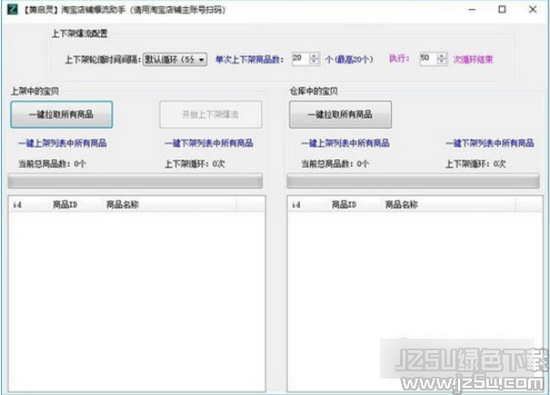Image resolution: width=550 pixels, height=395 pixels.
Task: Click 当前总商品数: 0个 text in right panel
Action: point(335,164)
